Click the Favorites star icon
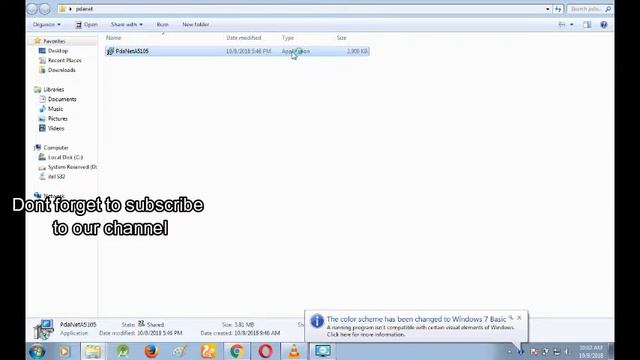 (38, 41)
